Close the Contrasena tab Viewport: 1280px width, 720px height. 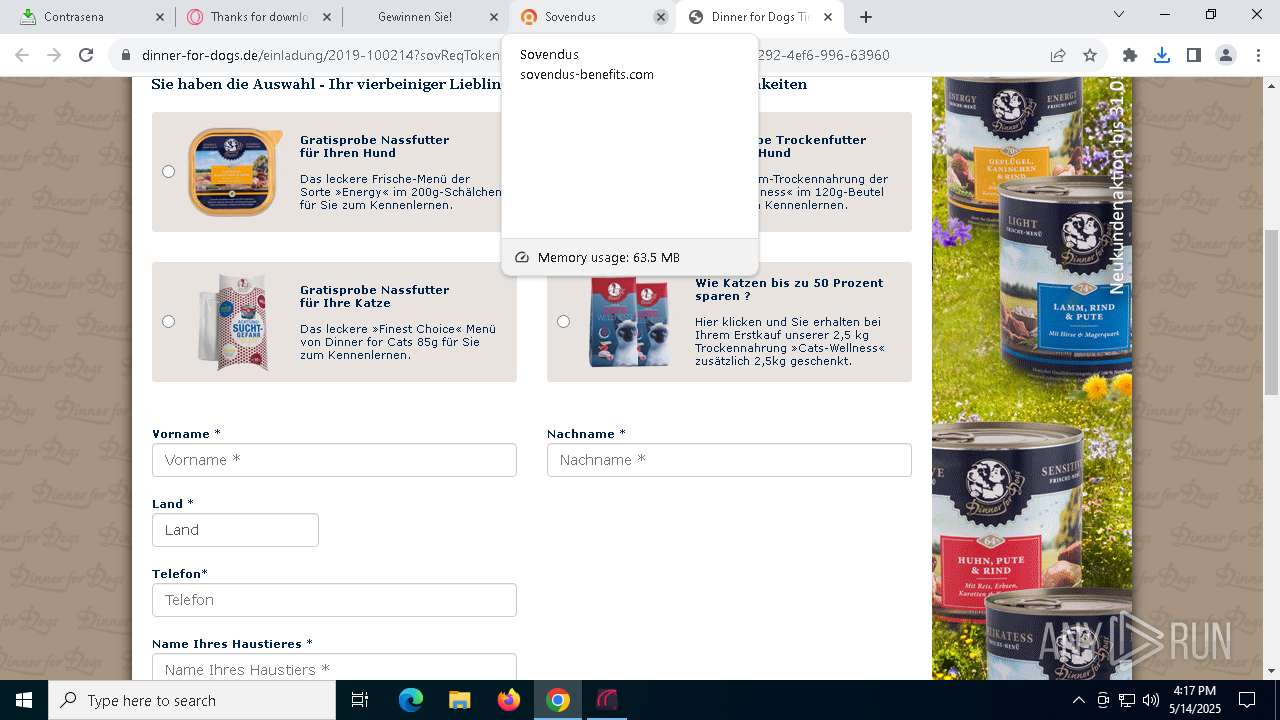click(160, 17)
